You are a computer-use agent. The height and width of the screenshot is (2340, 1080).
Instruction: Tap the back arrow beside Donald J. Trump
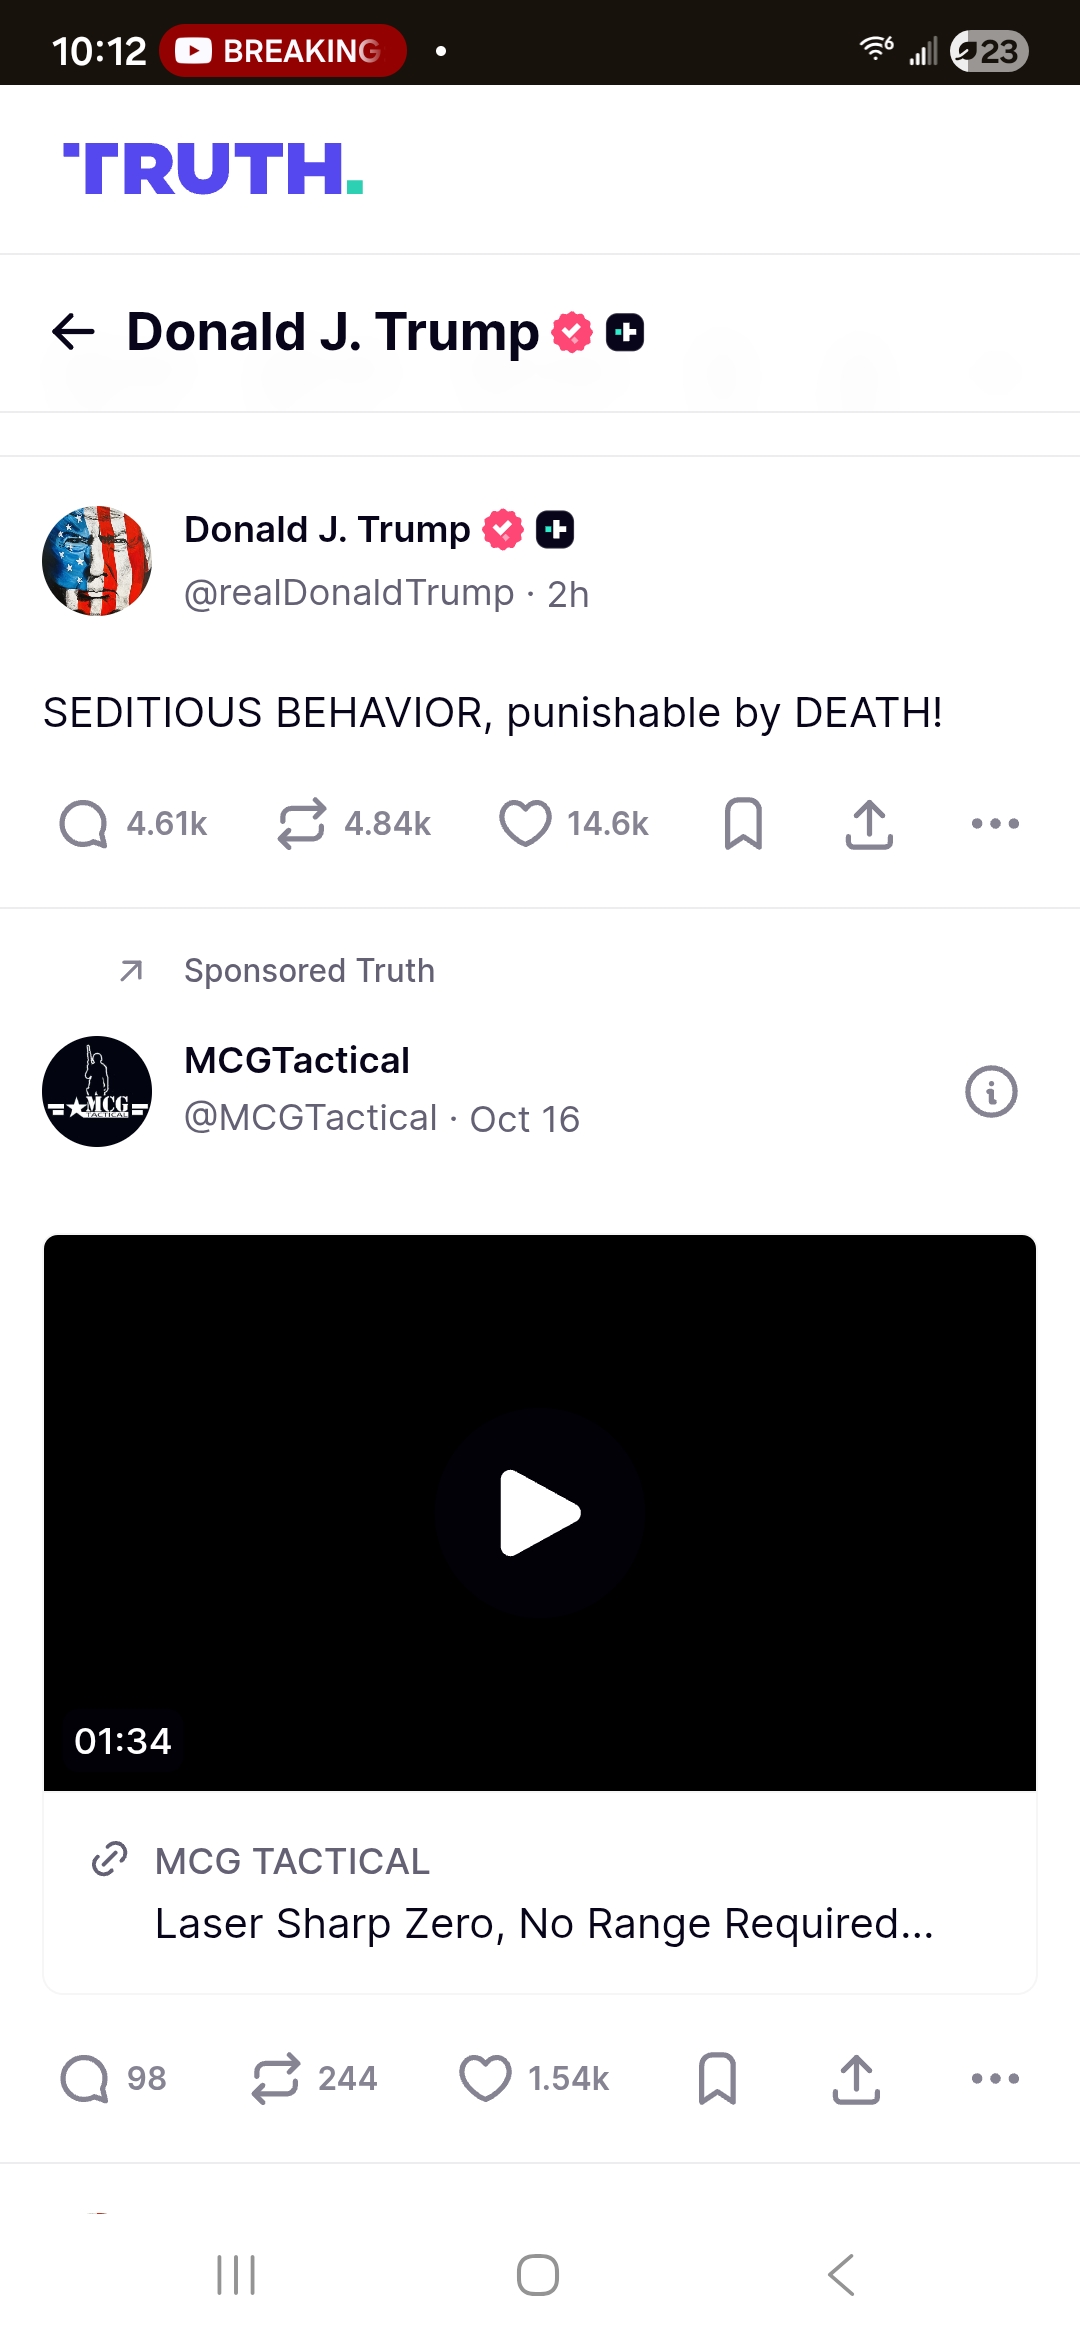(73, 332)
